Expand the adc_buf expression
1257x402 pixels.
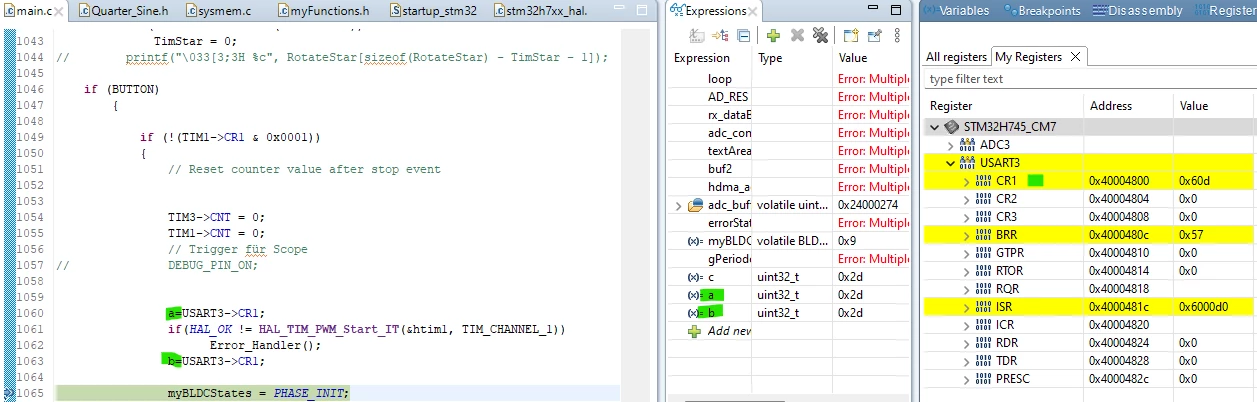[x=679, y=205]
